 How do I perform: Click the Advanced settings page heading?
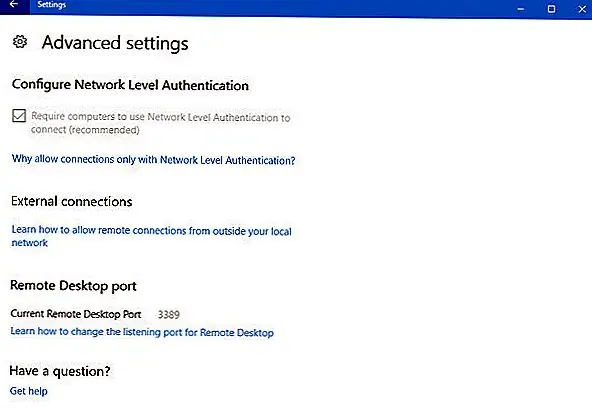tap(115, 43)
